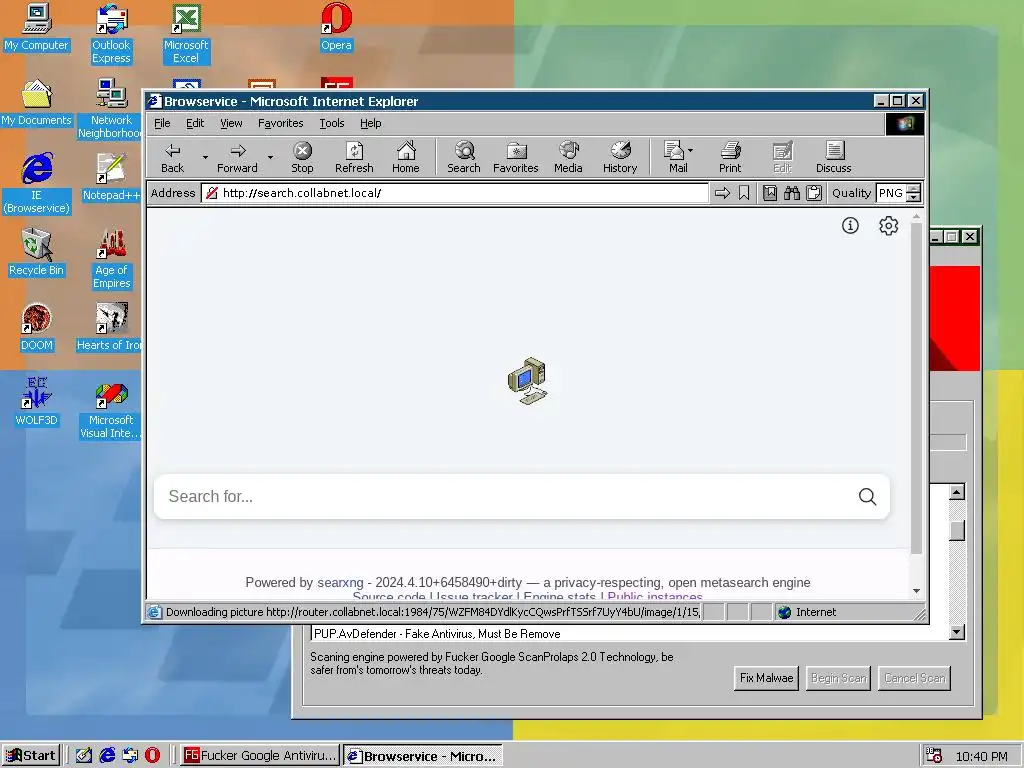Screen dimensions: 1024x768
Task: Open the Edit menu
Action: pyautogui.click(x=195, y=123)
